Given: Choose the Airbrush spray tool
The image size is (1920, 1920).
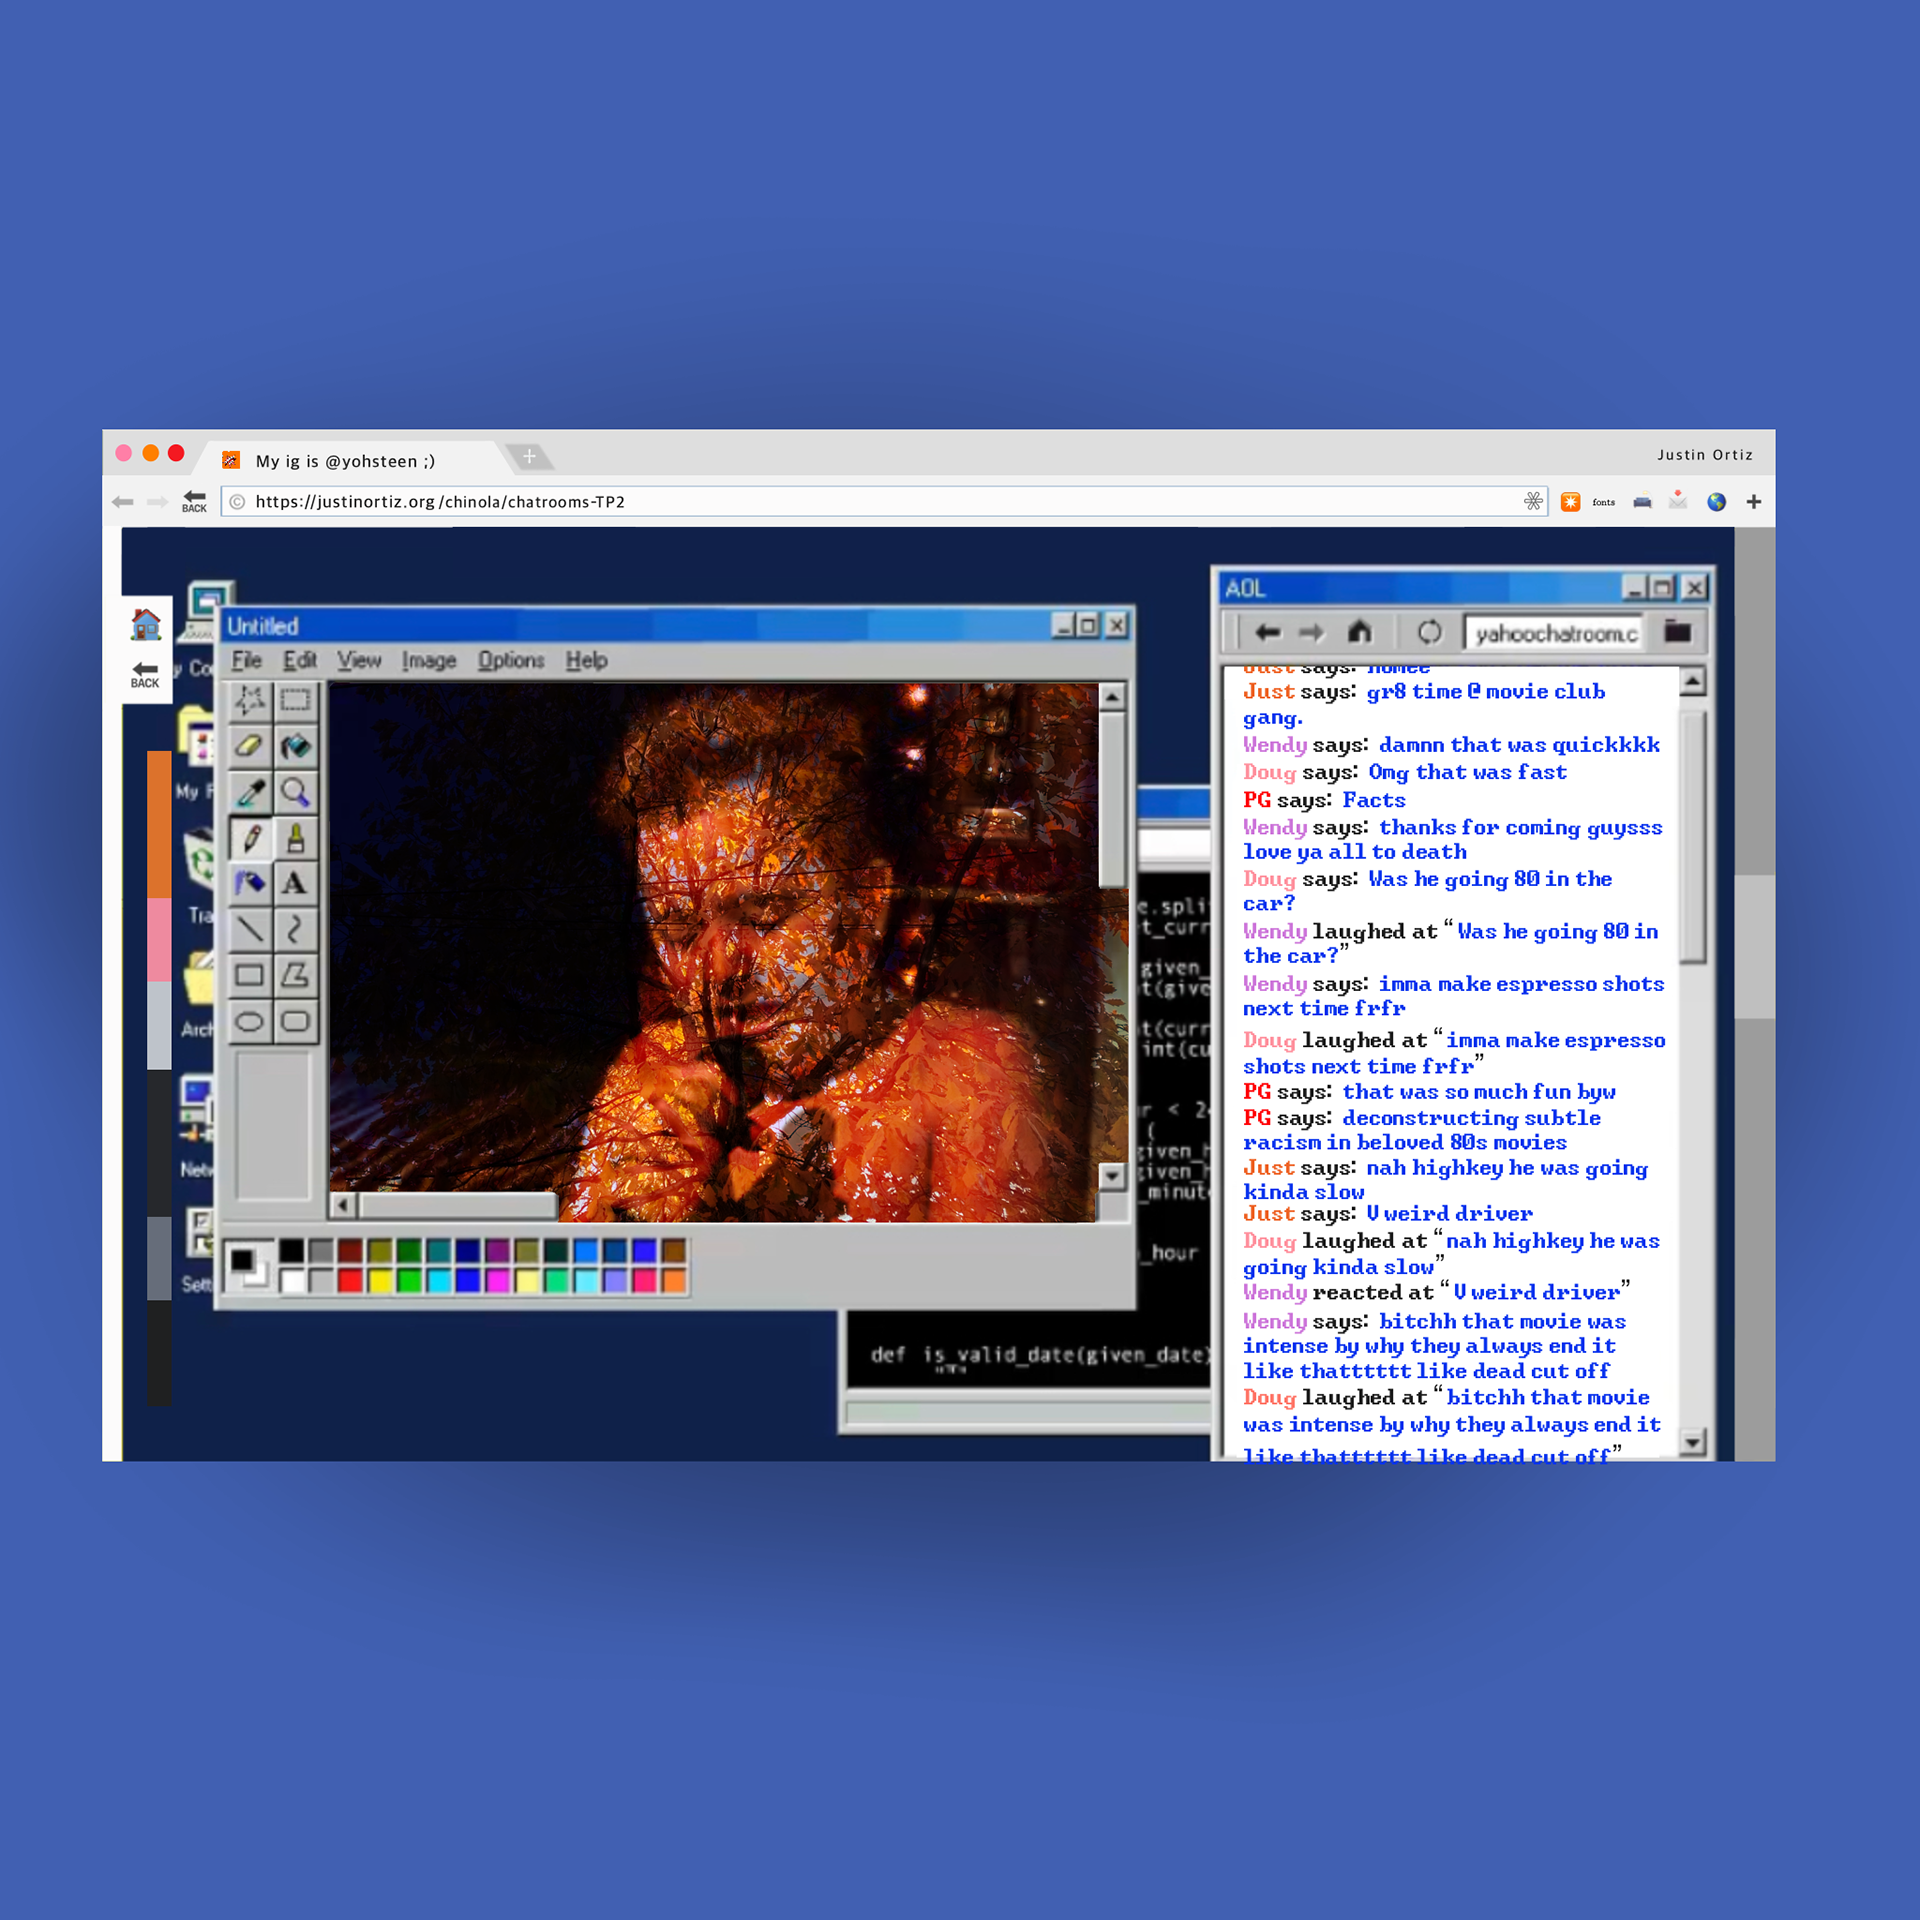Looking at the screenshot, I should tap(249, 883).
